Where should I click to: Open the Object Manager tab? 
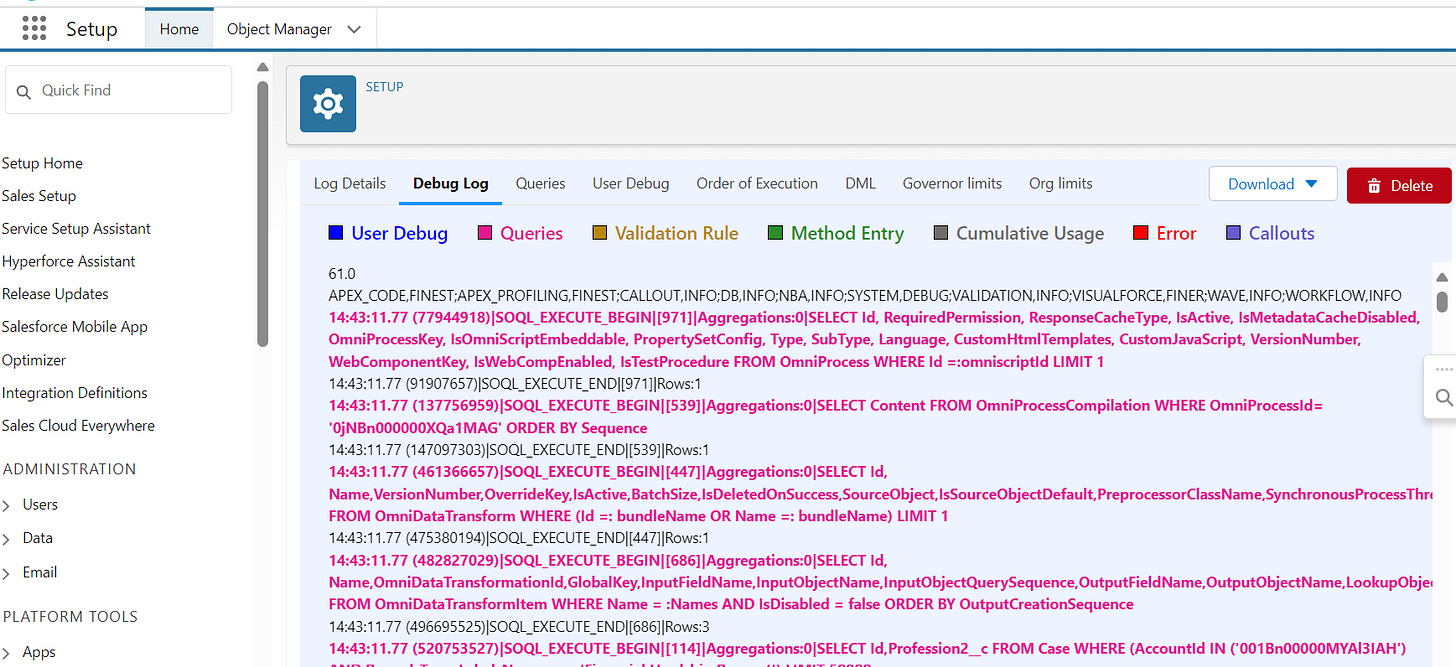279,29
